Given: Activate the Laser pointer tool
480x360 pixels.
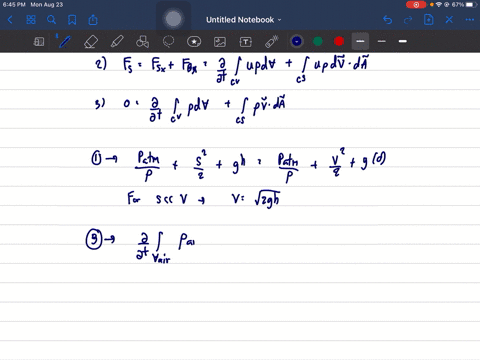Looking at the screenshot, I should click(271, 42).
